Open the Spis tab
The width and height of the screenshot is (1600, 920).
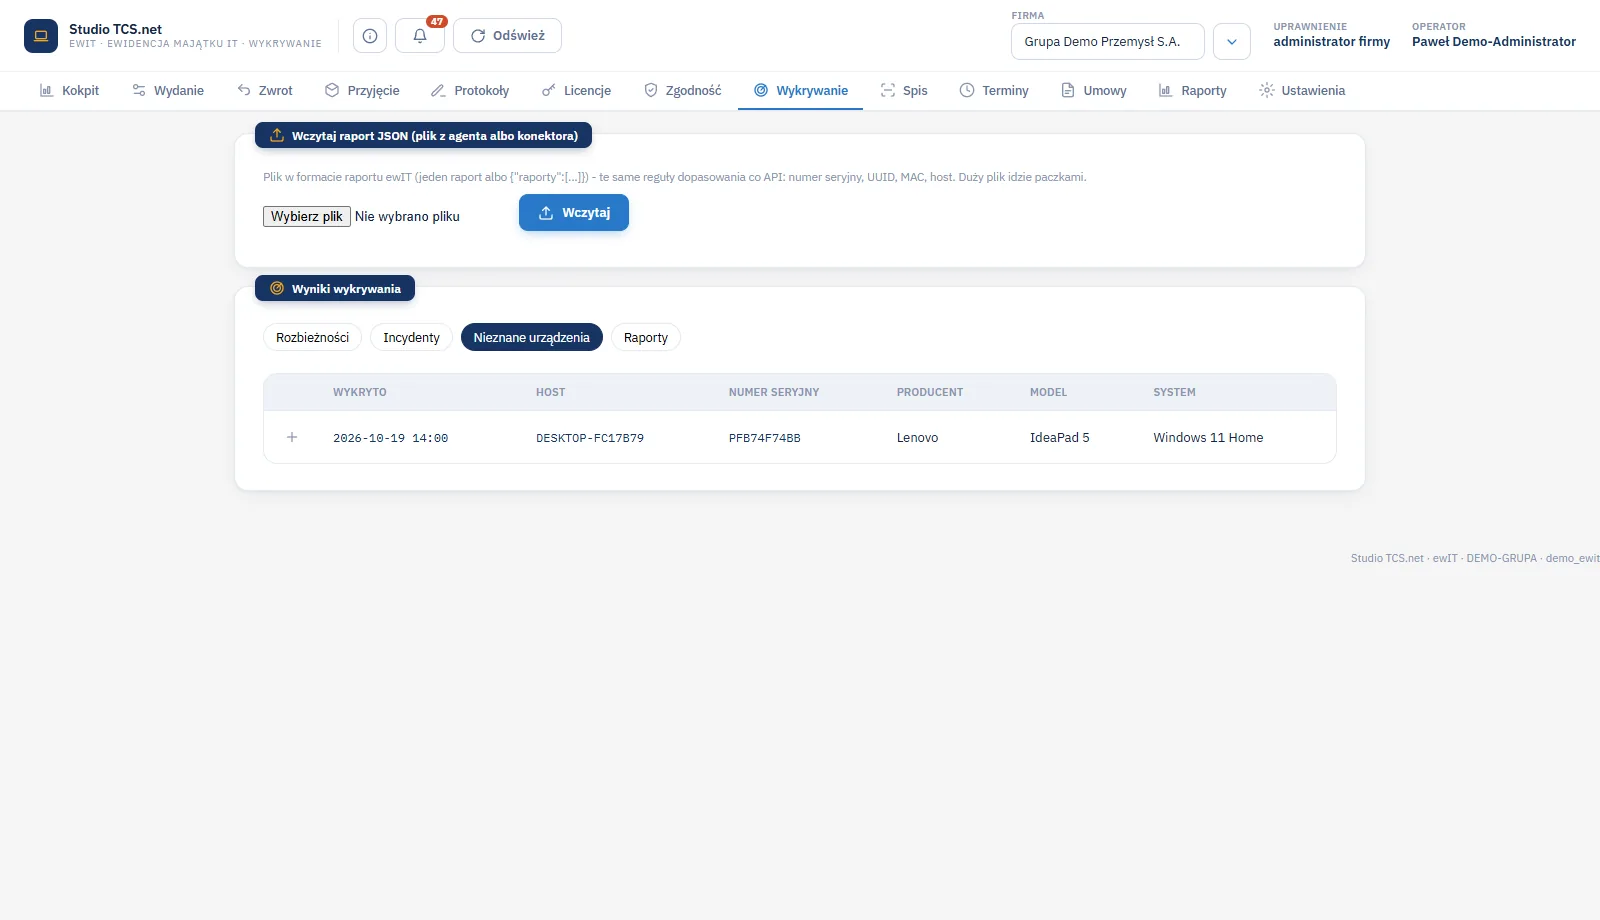904,91
